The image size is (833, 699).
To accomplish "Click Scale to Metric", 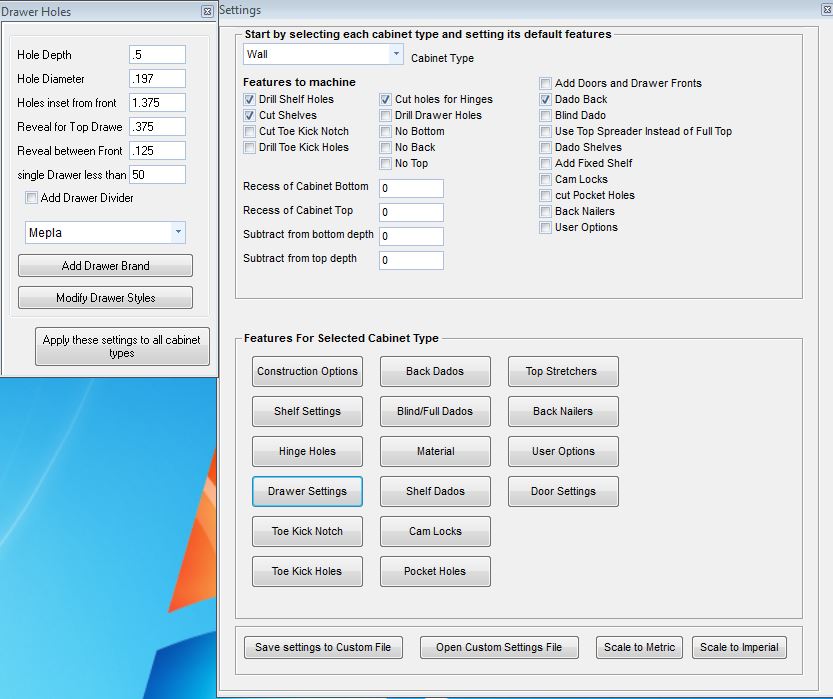I will pyautogui.click(x=639, y=647).
